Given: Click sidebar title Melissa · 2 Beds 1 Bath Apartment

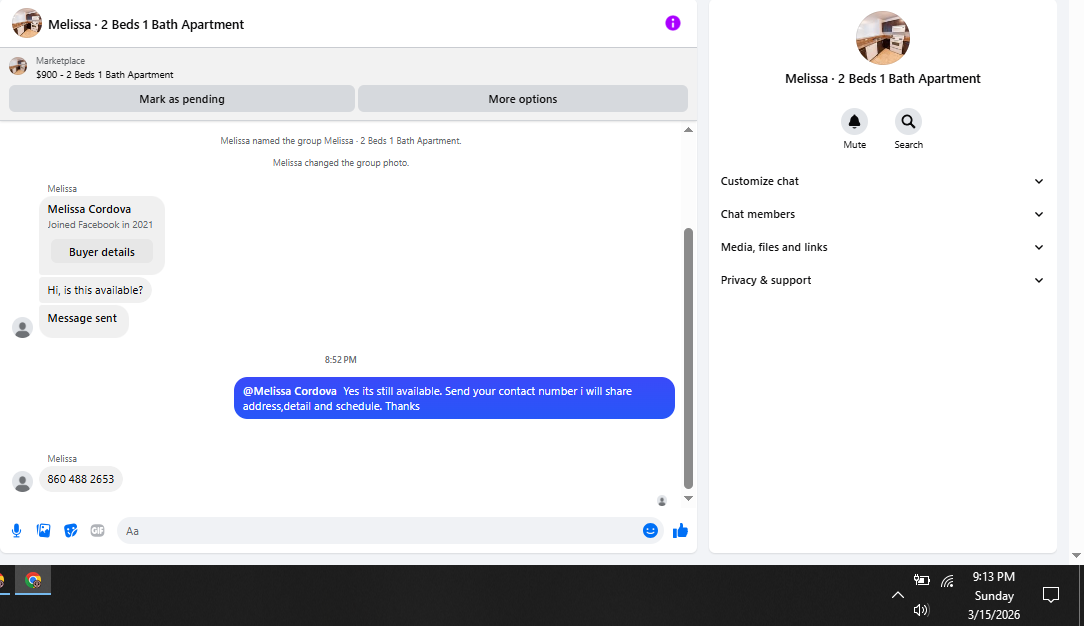Looking at the screenshot, I should [883, 79].
